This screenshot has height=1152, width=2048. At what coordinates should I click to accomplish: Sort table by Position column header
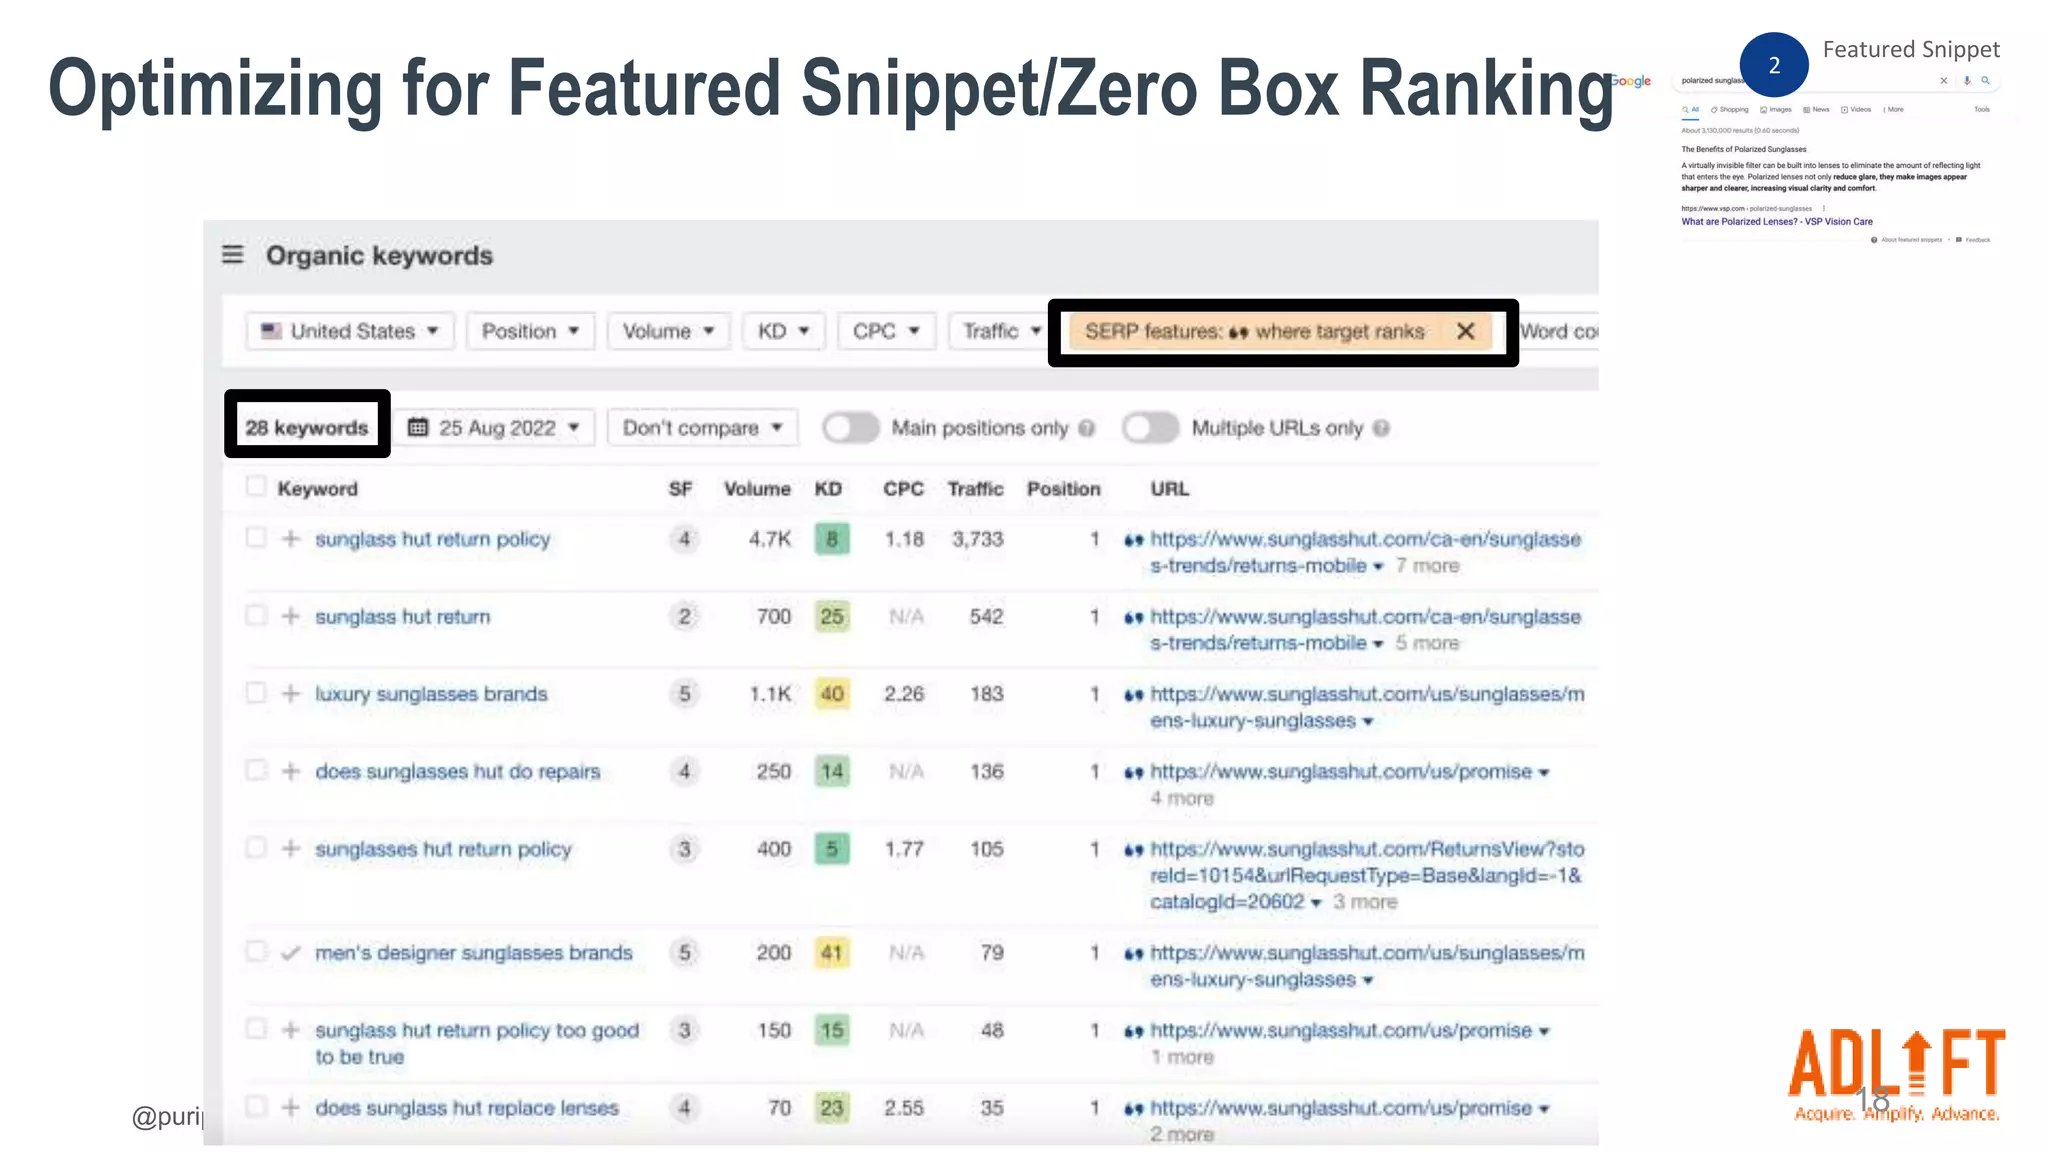pos(1063,489)
